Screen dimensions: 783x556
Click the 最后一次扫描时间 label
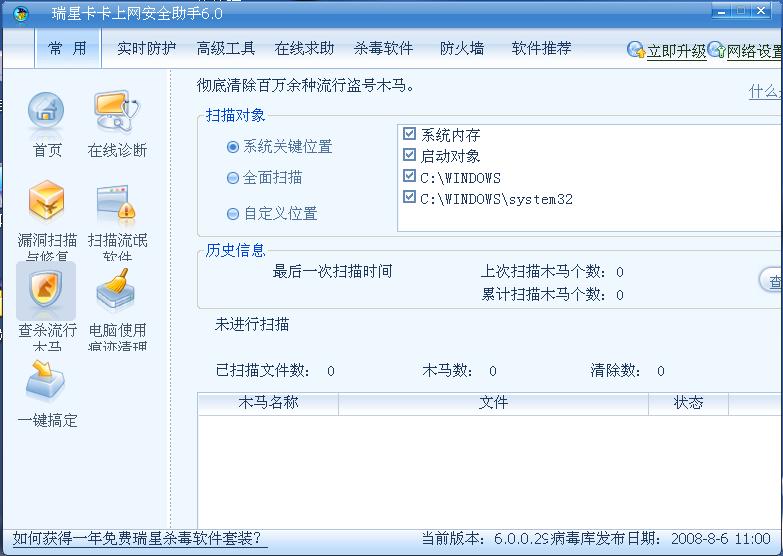tap(332, 272)
